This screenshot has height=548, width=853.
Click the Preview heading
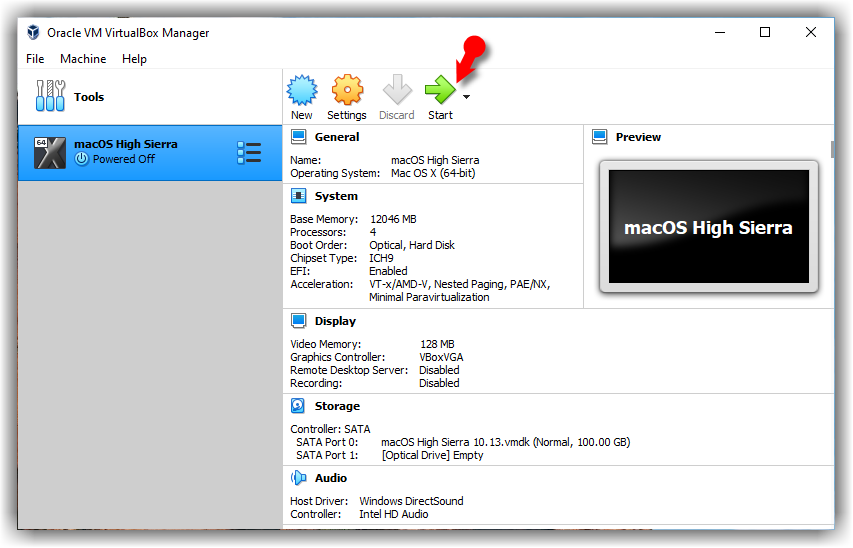(638, 137)
